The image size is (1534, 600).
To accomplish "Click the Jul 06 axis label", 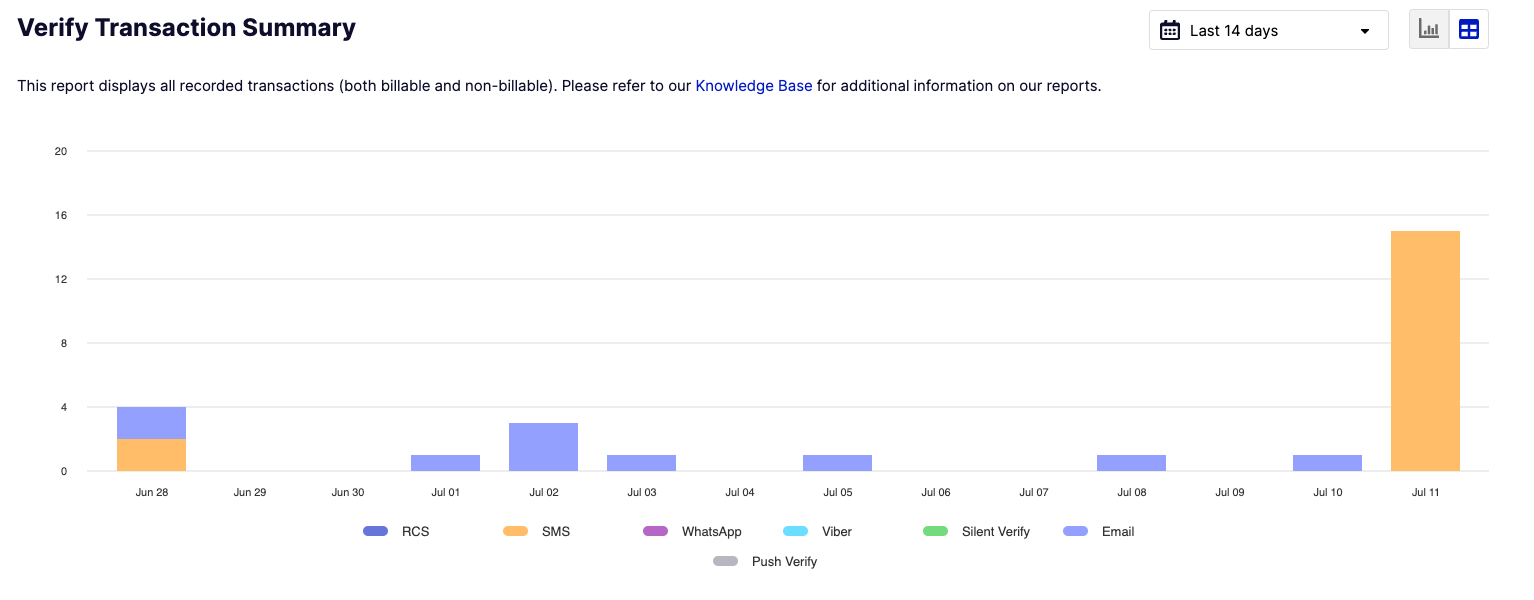I will click(x=936, y=492).
